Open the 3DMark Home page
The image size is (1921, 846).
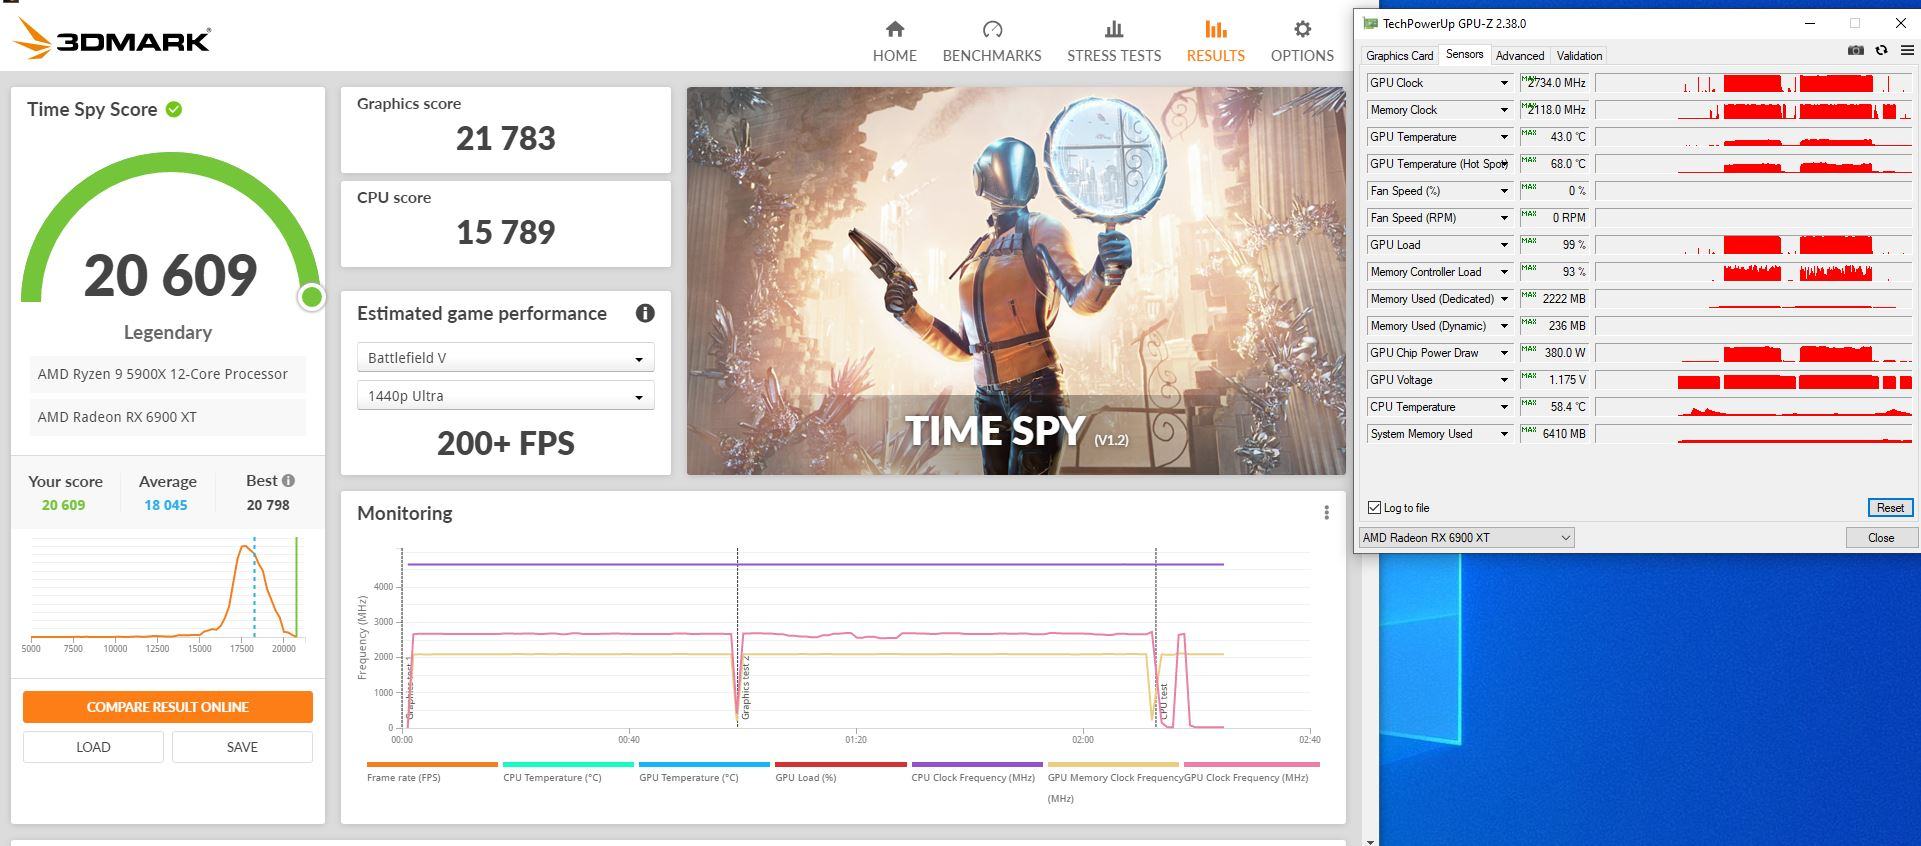tap(894, 41)
